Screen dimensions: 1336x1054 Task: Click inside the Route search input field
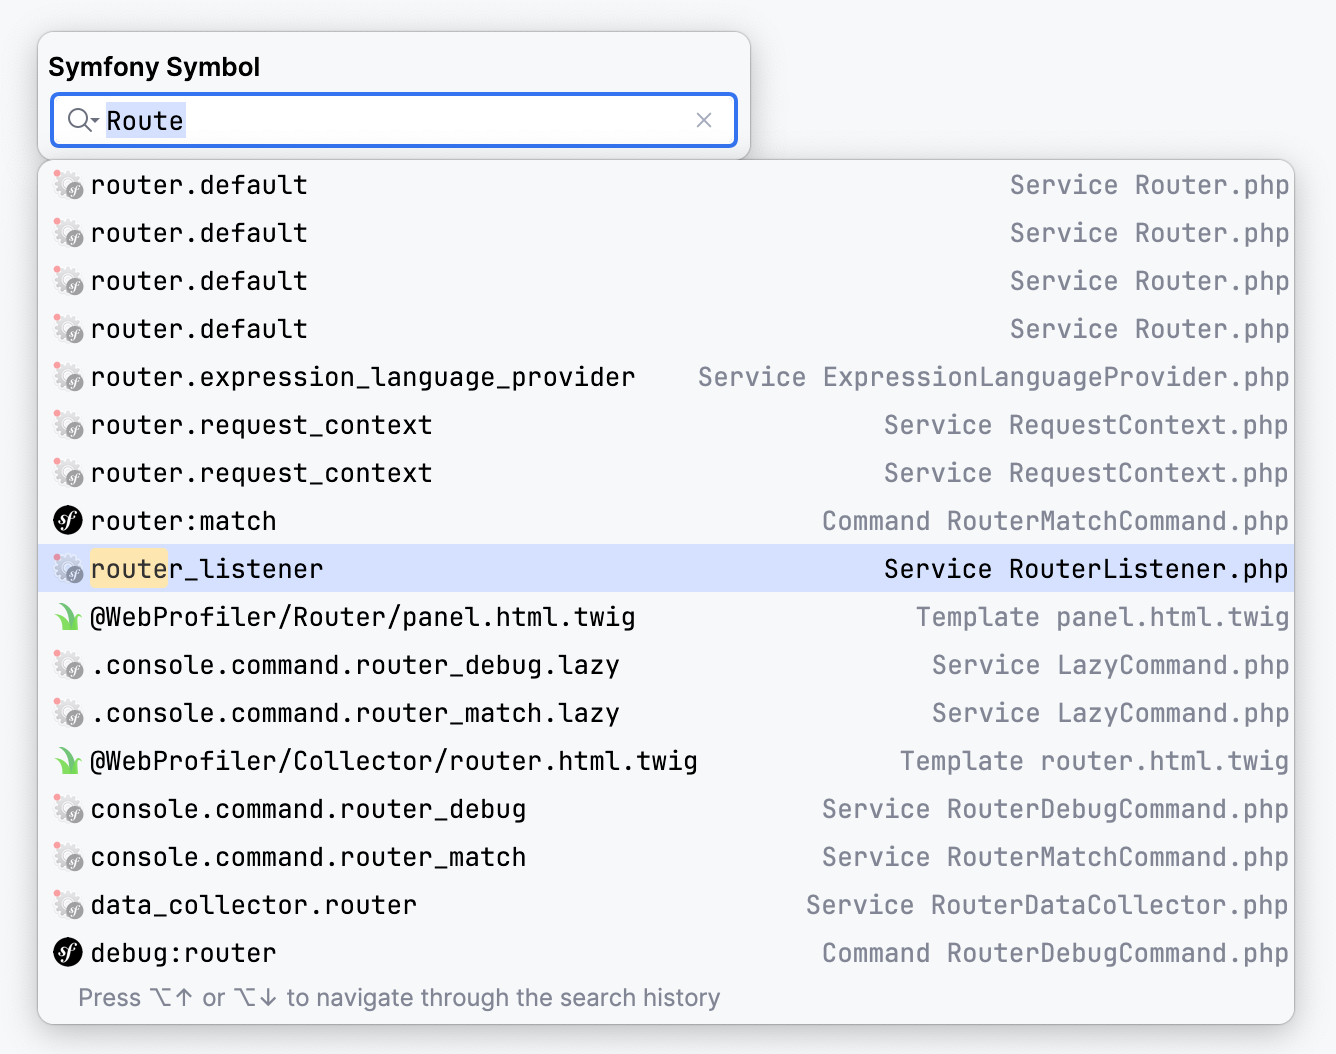[x=300, y=120]
